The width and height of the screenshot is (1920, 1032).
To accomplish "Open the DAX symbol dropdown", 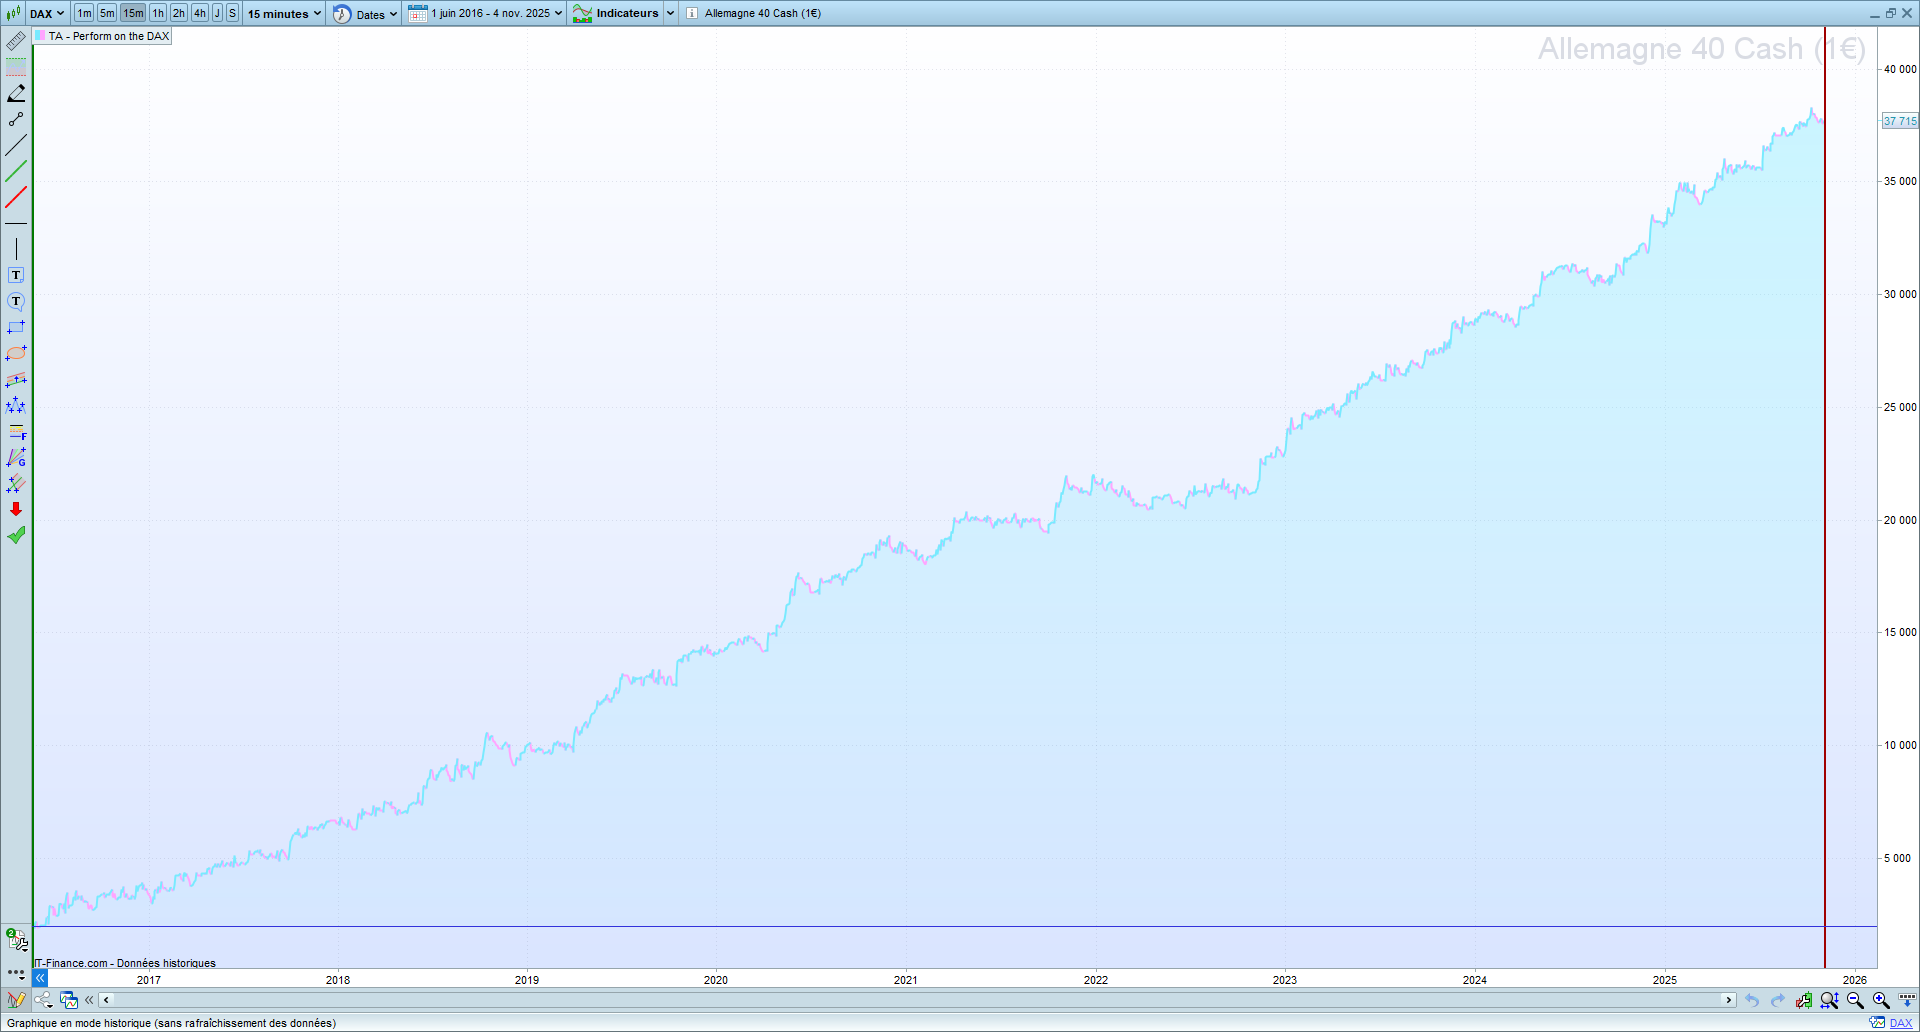I will (x=46, y=13).
